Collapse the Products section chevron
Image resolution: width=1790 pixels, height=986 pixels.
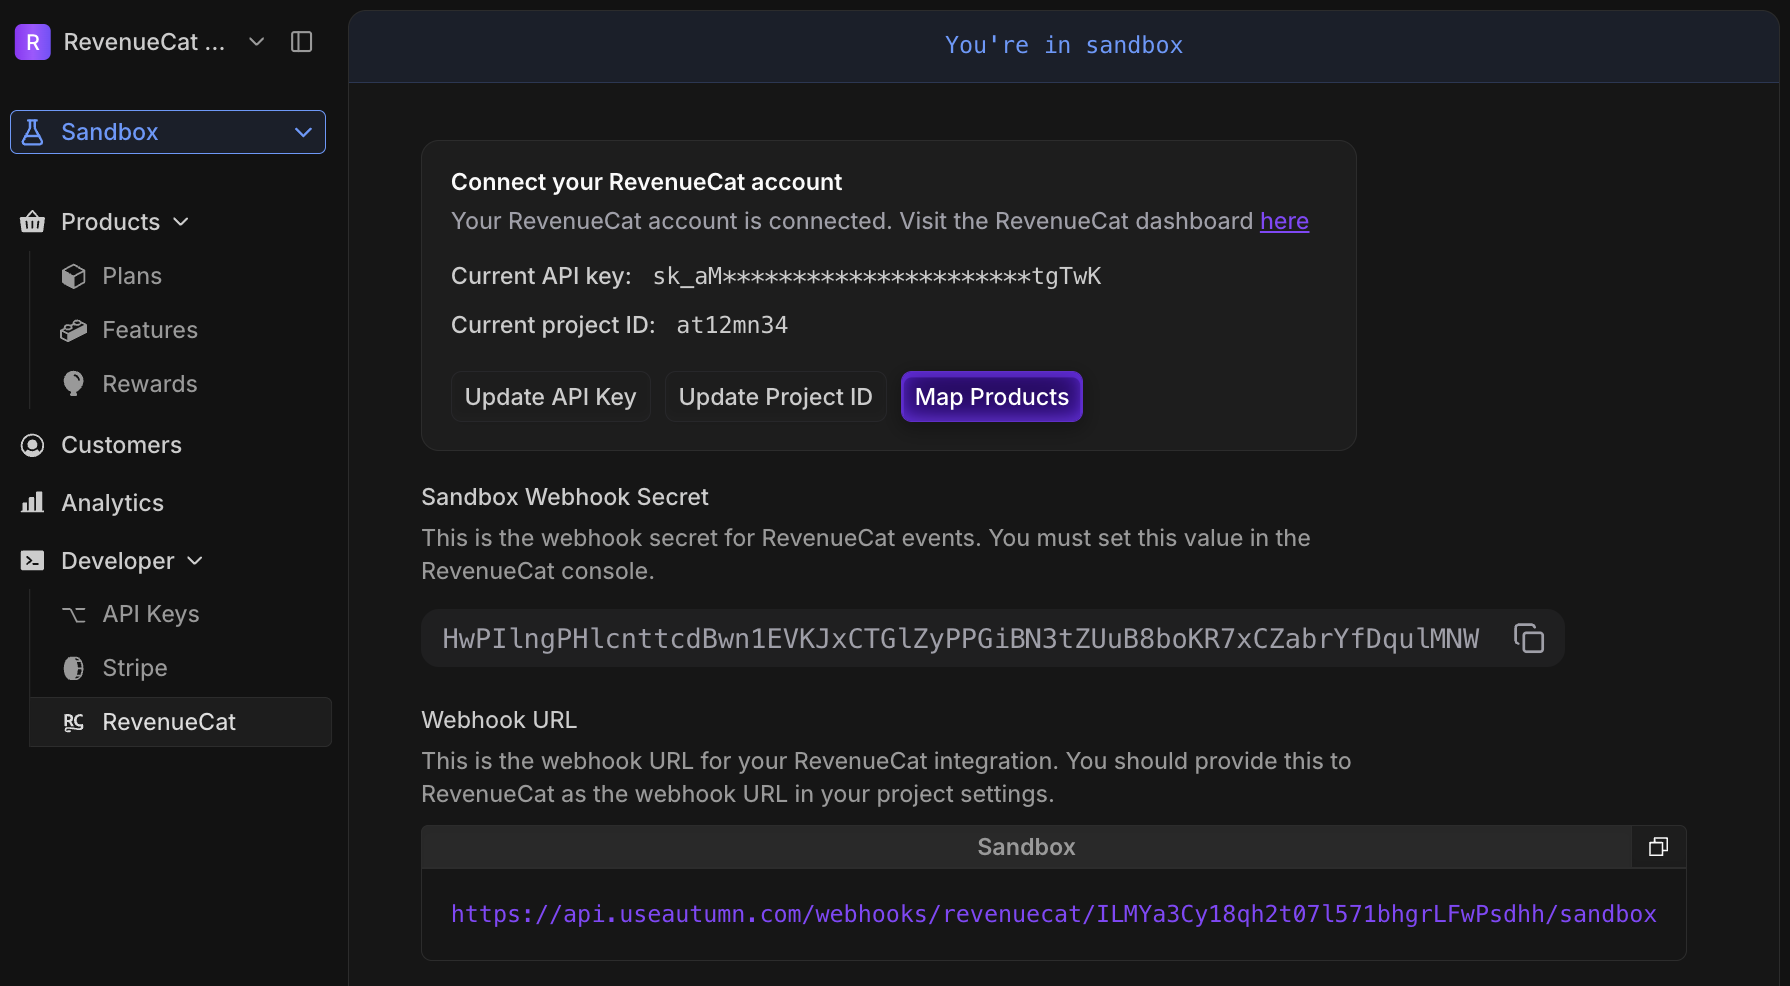[x=181, y=222]
